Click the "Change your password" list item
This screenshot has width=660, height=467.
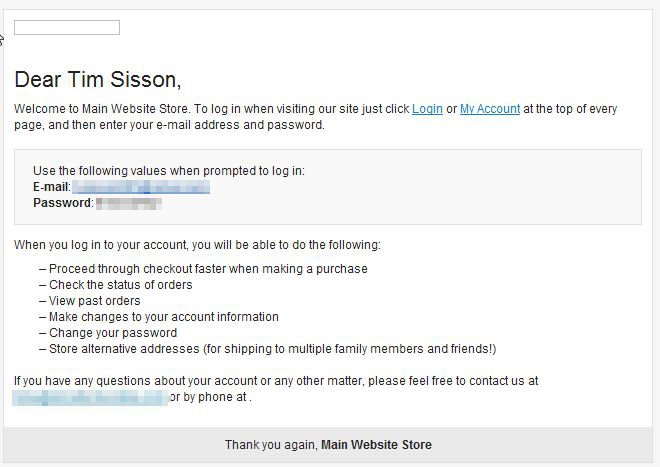pyautogui.click(x=112, y=333)
